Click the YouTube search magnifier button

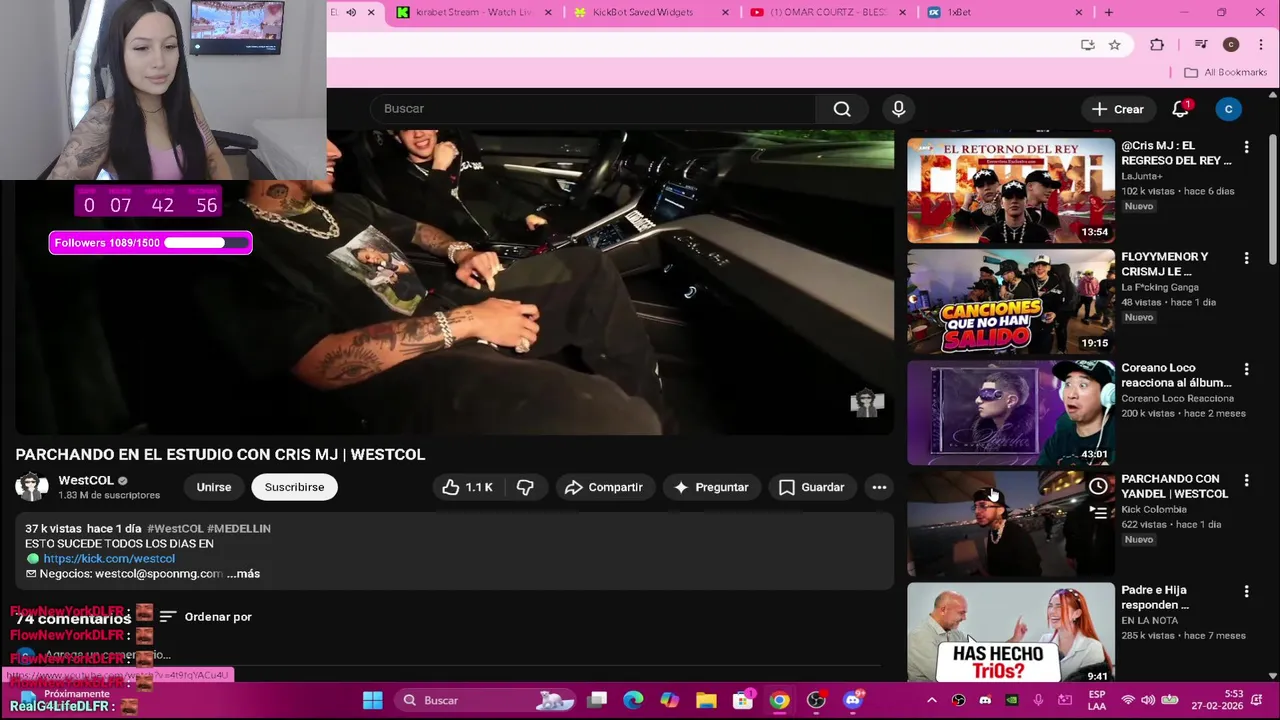click(x=842, y=109)
